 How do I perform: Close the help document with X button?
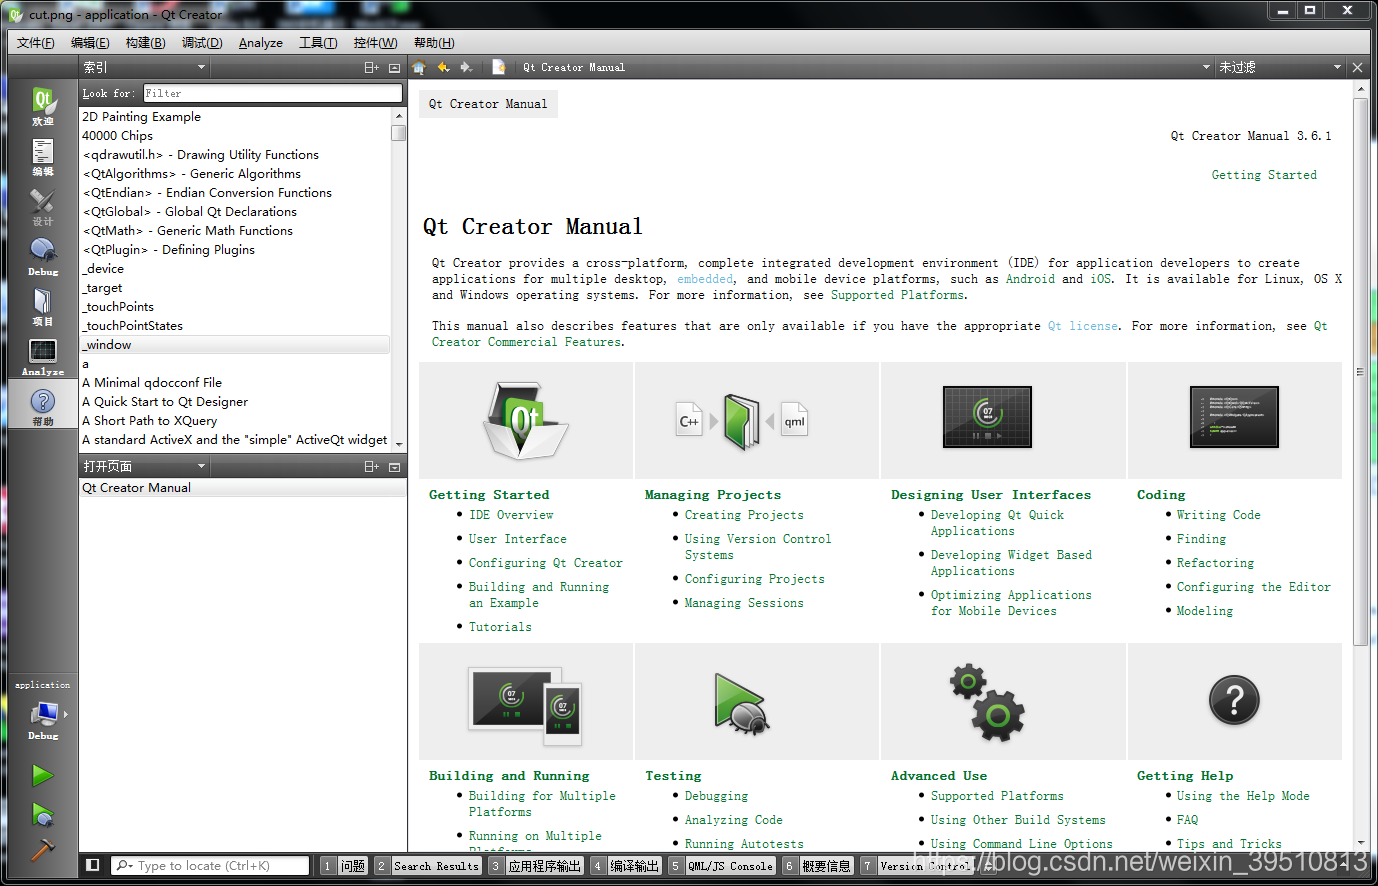point(1357,67)
